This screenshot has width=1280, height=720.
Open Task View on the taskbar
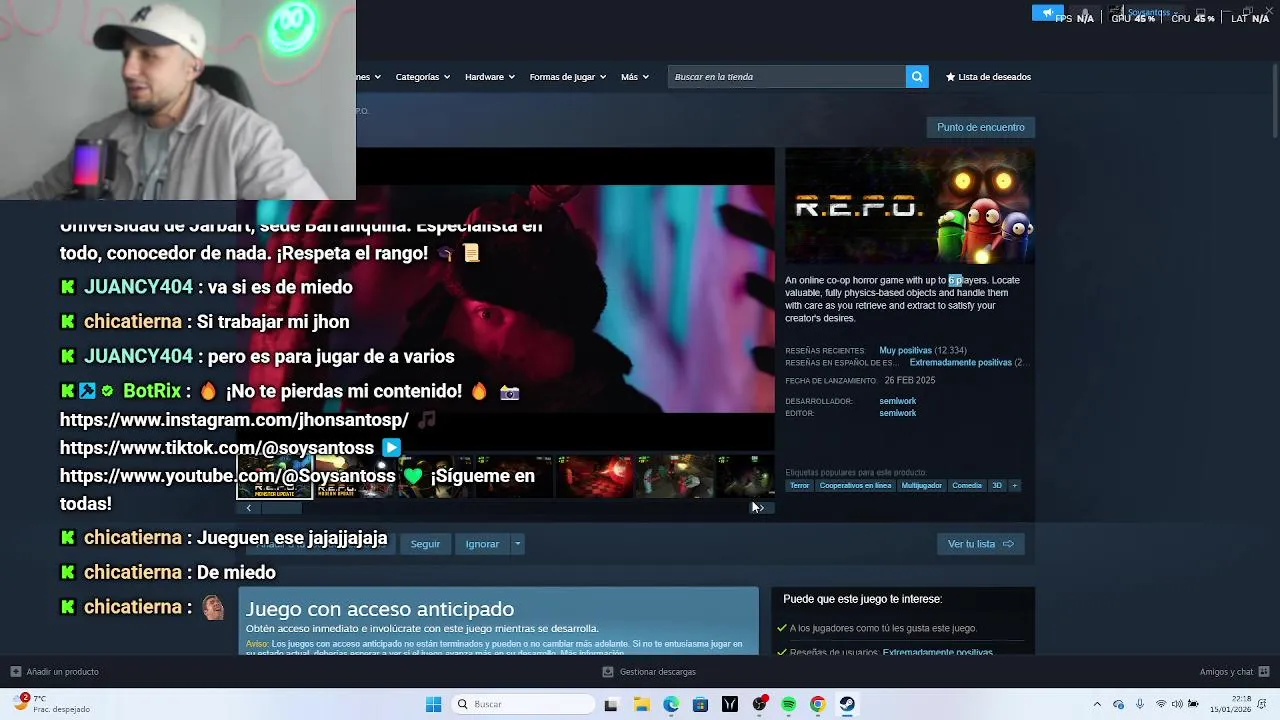coord(611,704)
